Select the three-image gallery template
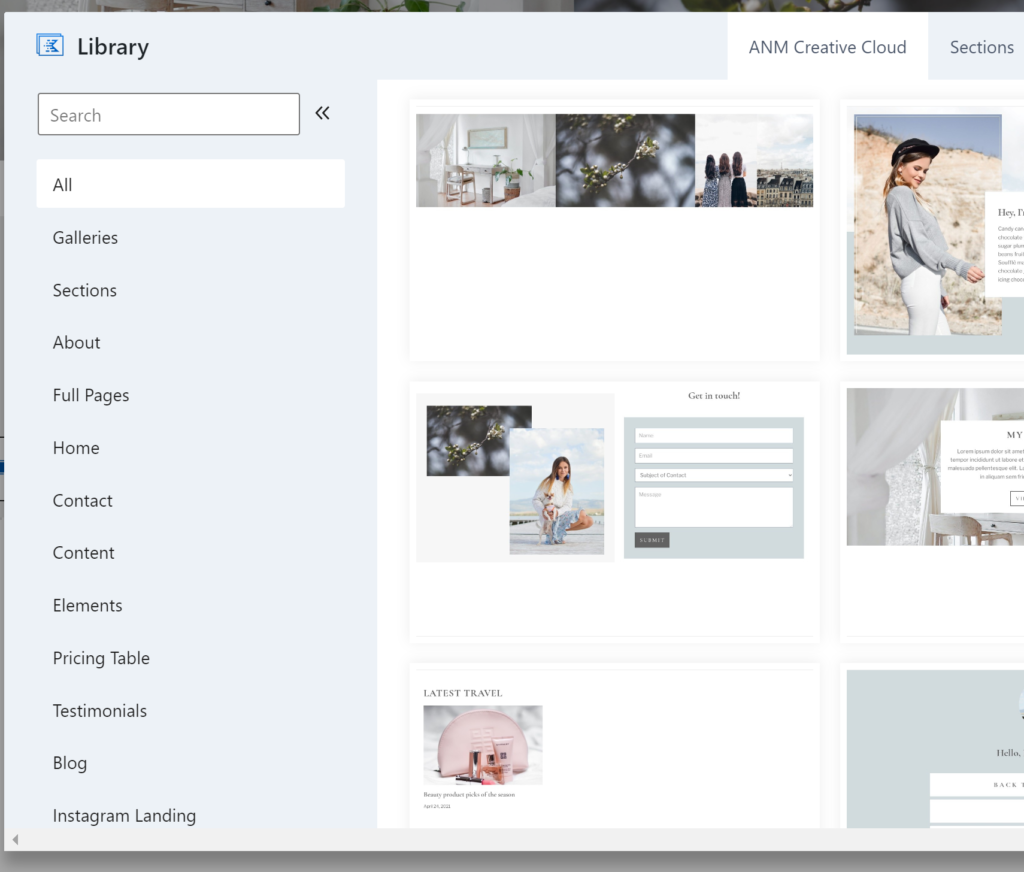The height and width of the screenshot is (872, 1024). (x=614, y=230)
